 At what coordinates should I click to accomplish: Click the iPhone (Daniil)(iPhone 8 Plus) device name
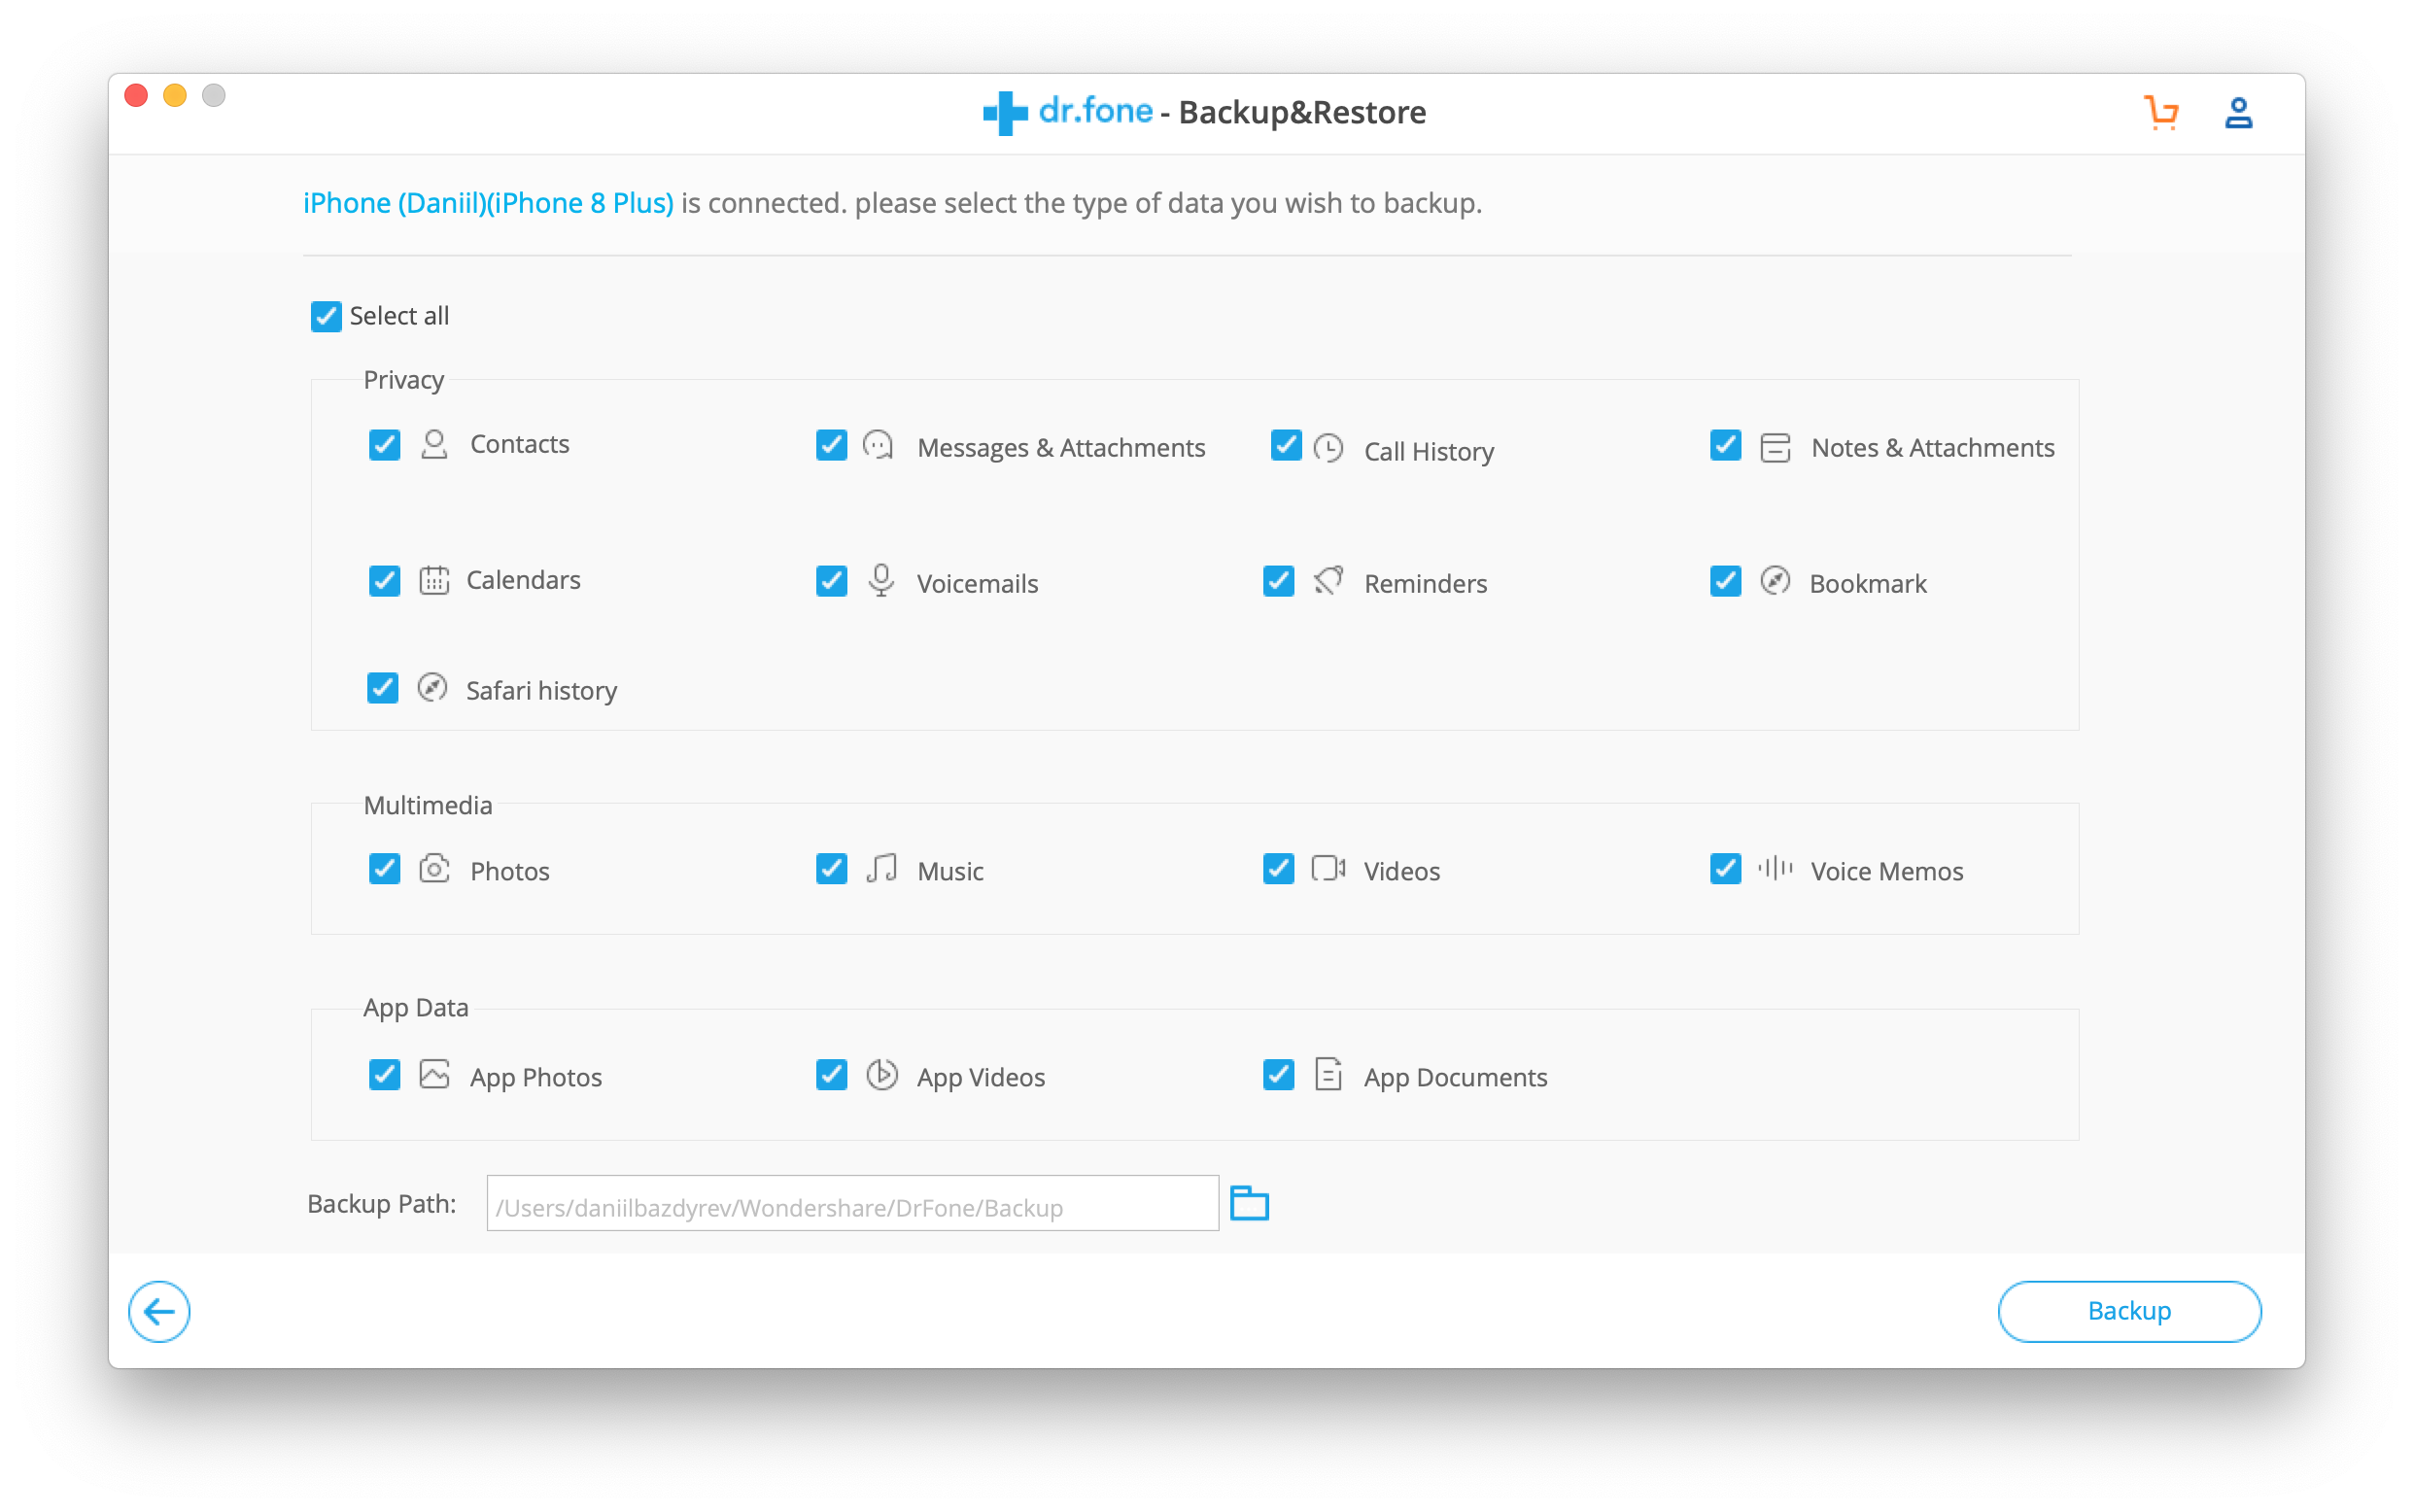pyautogui.click(x=488, y=203)
